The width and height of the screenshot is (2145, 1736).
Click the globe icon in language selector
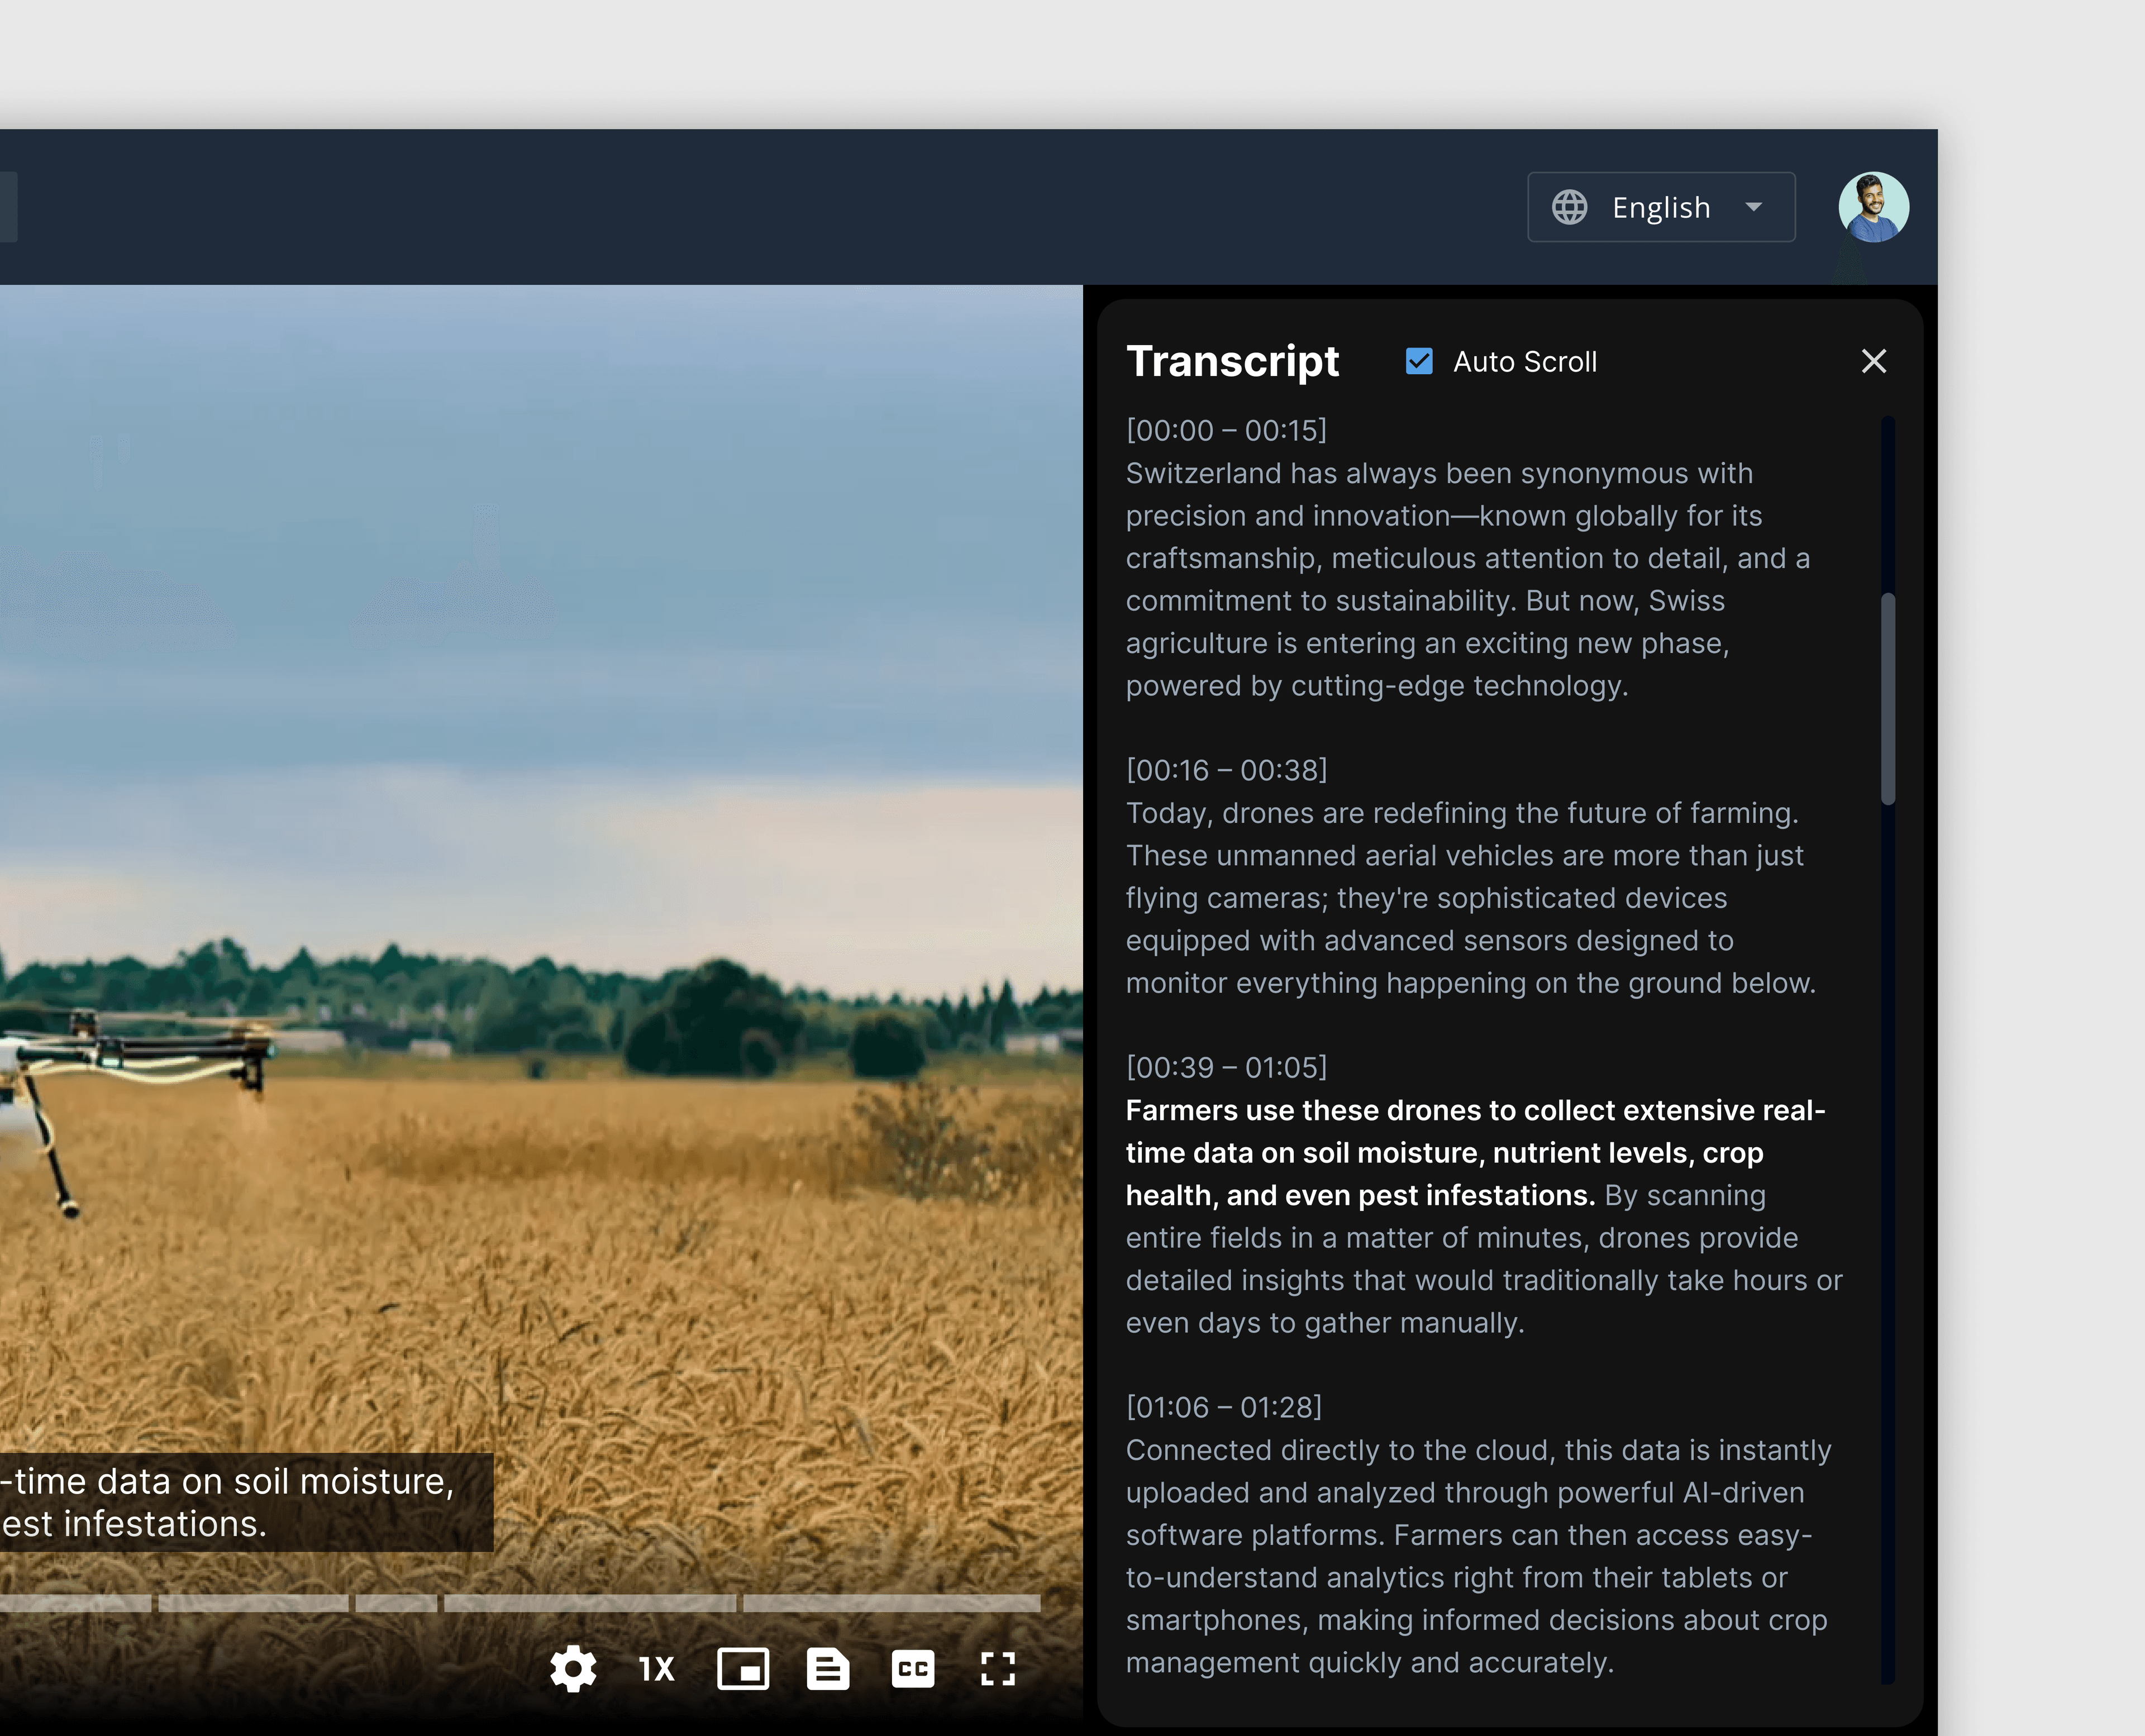pyautogui.click(x=1570, y=207)
